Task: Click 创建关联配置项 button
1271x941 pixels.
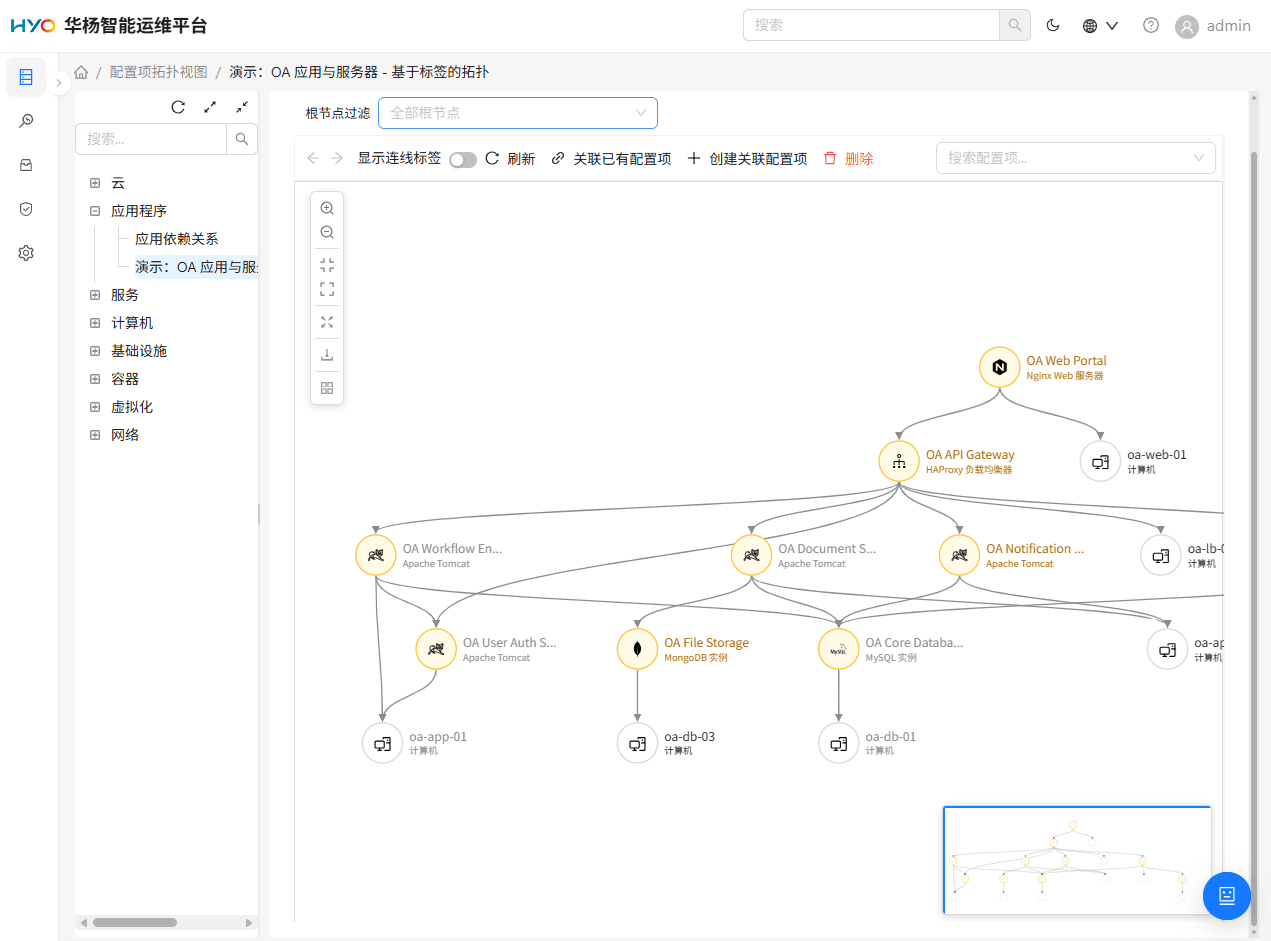Action: [x=747, y=158]
